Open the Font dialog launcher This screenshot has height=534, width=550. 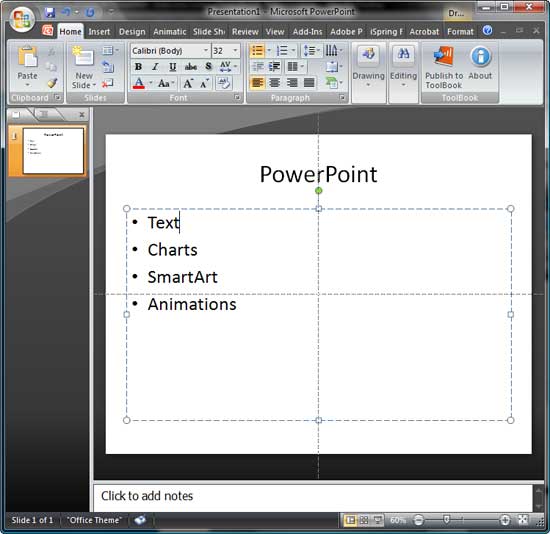click(237, 97)
